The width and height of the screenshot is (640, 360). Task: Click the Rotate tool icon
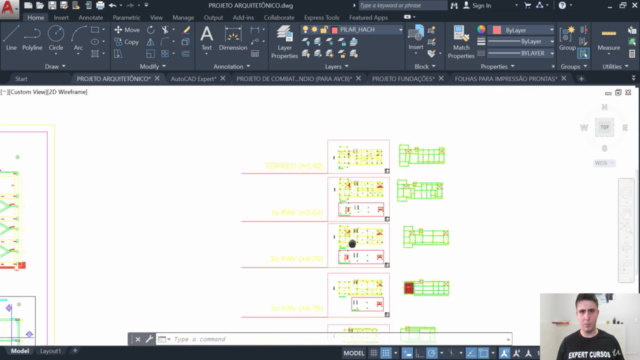point(151,30)
